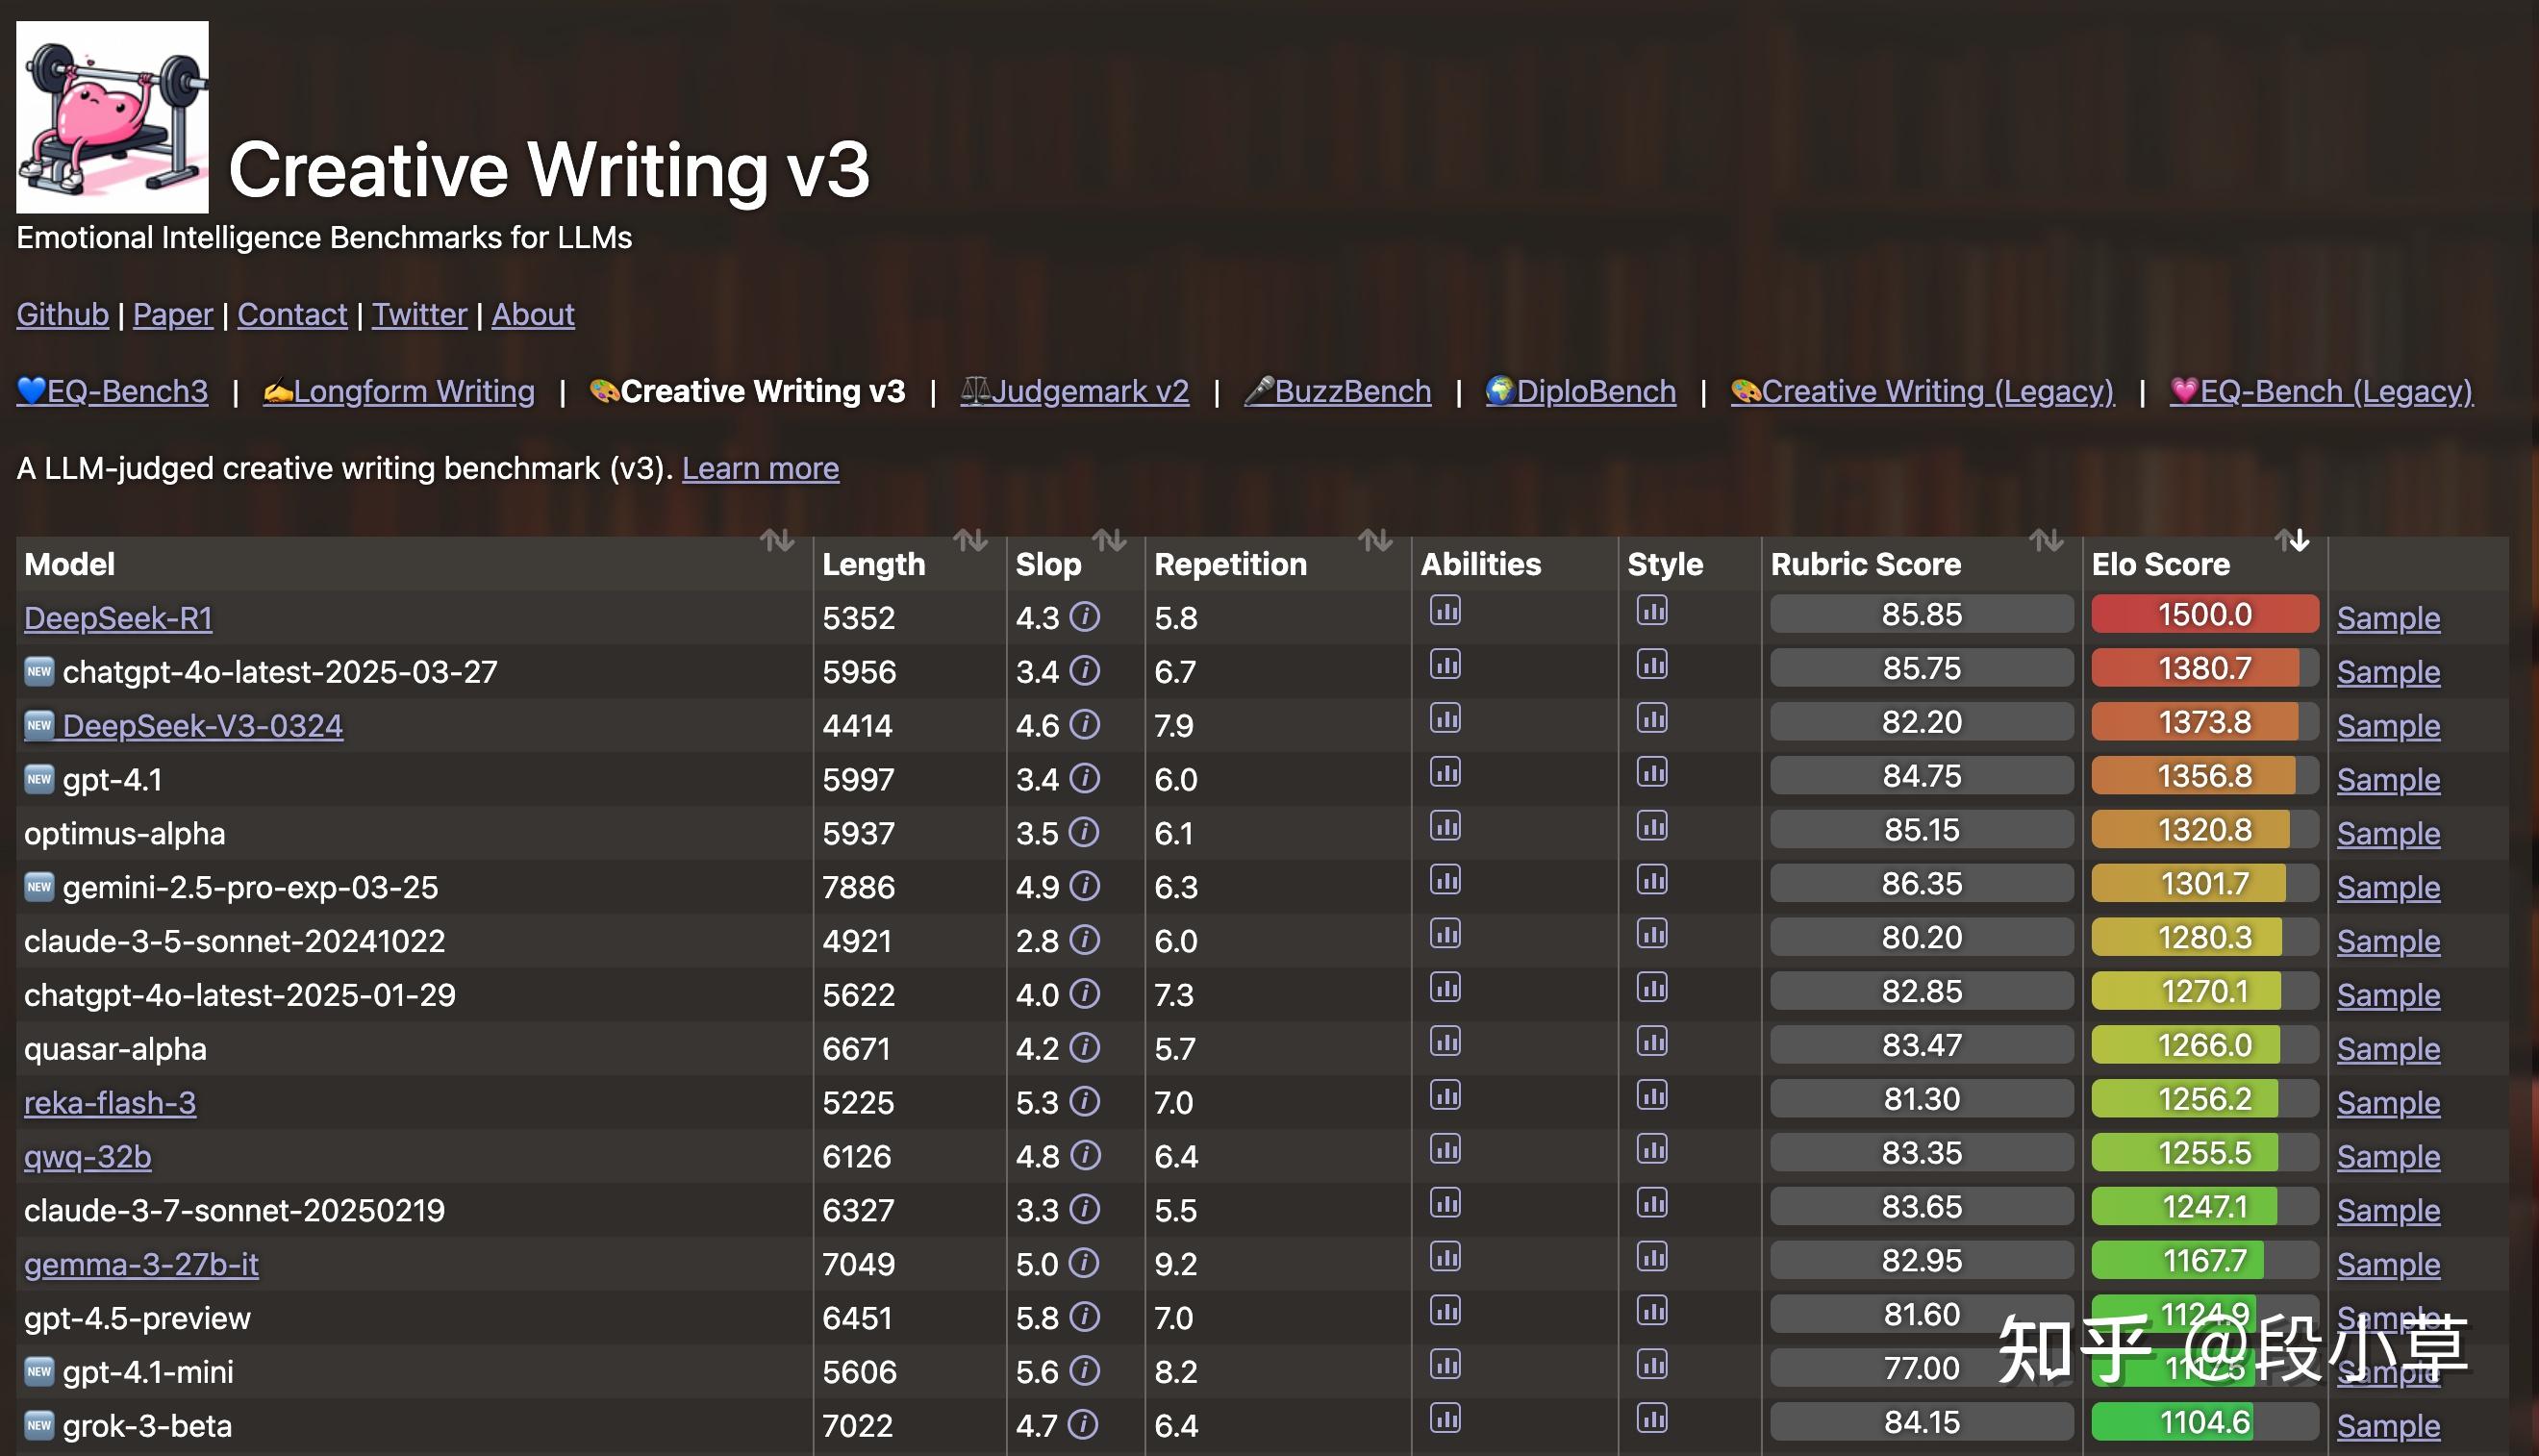The width and height of the screenshot is (2539, 1456).
Task: Open Abilities chart icon for gemma-3-27b-it
Action: click(x=1445, y=1257)
